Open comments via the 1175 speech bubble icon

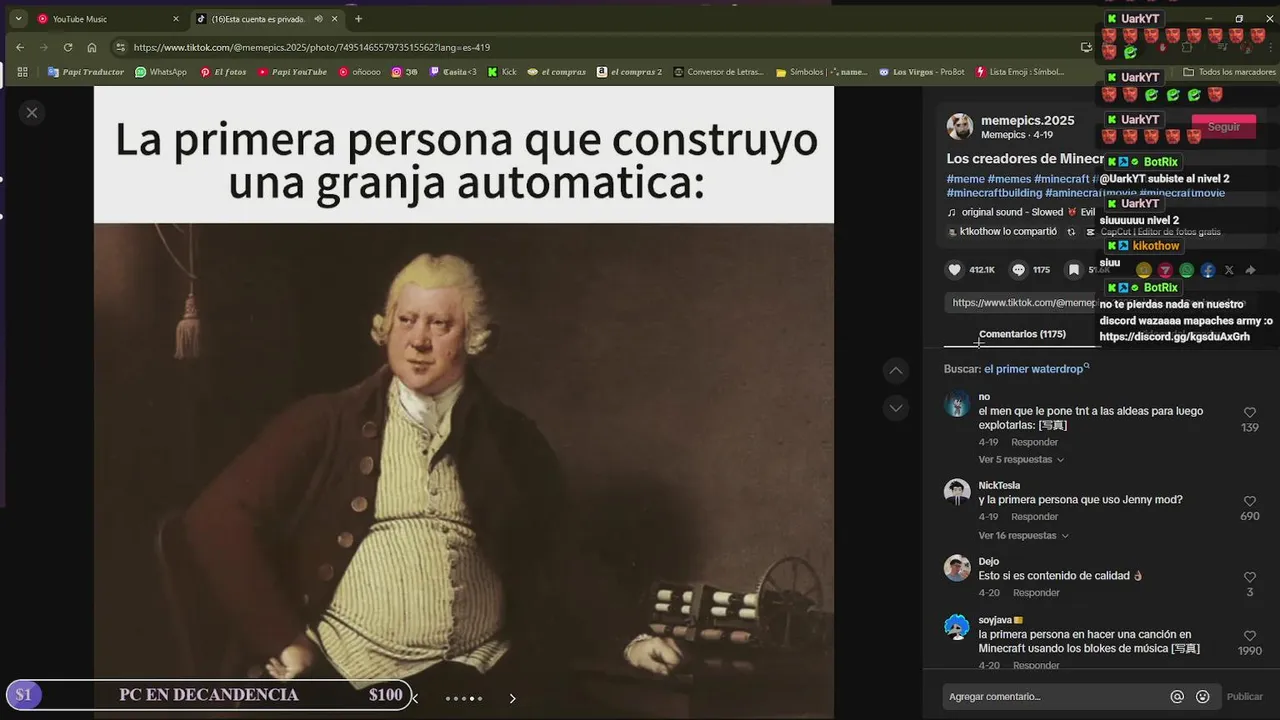coord(1018,270)
